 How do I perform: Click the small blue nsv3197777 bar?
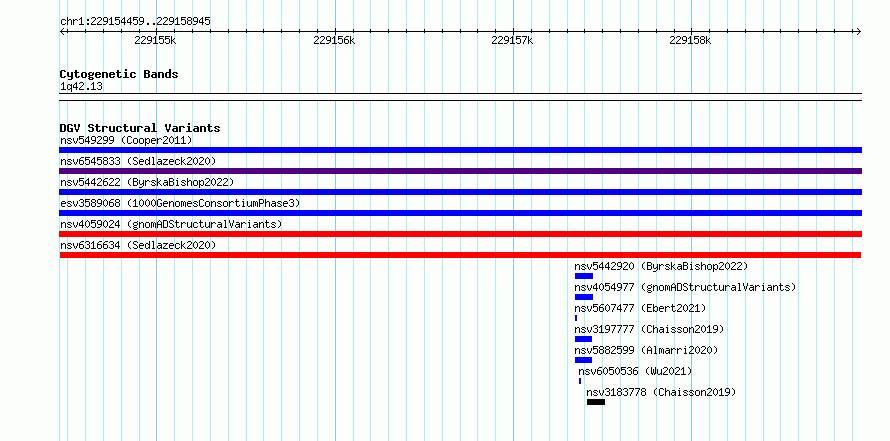pos(583,339)
